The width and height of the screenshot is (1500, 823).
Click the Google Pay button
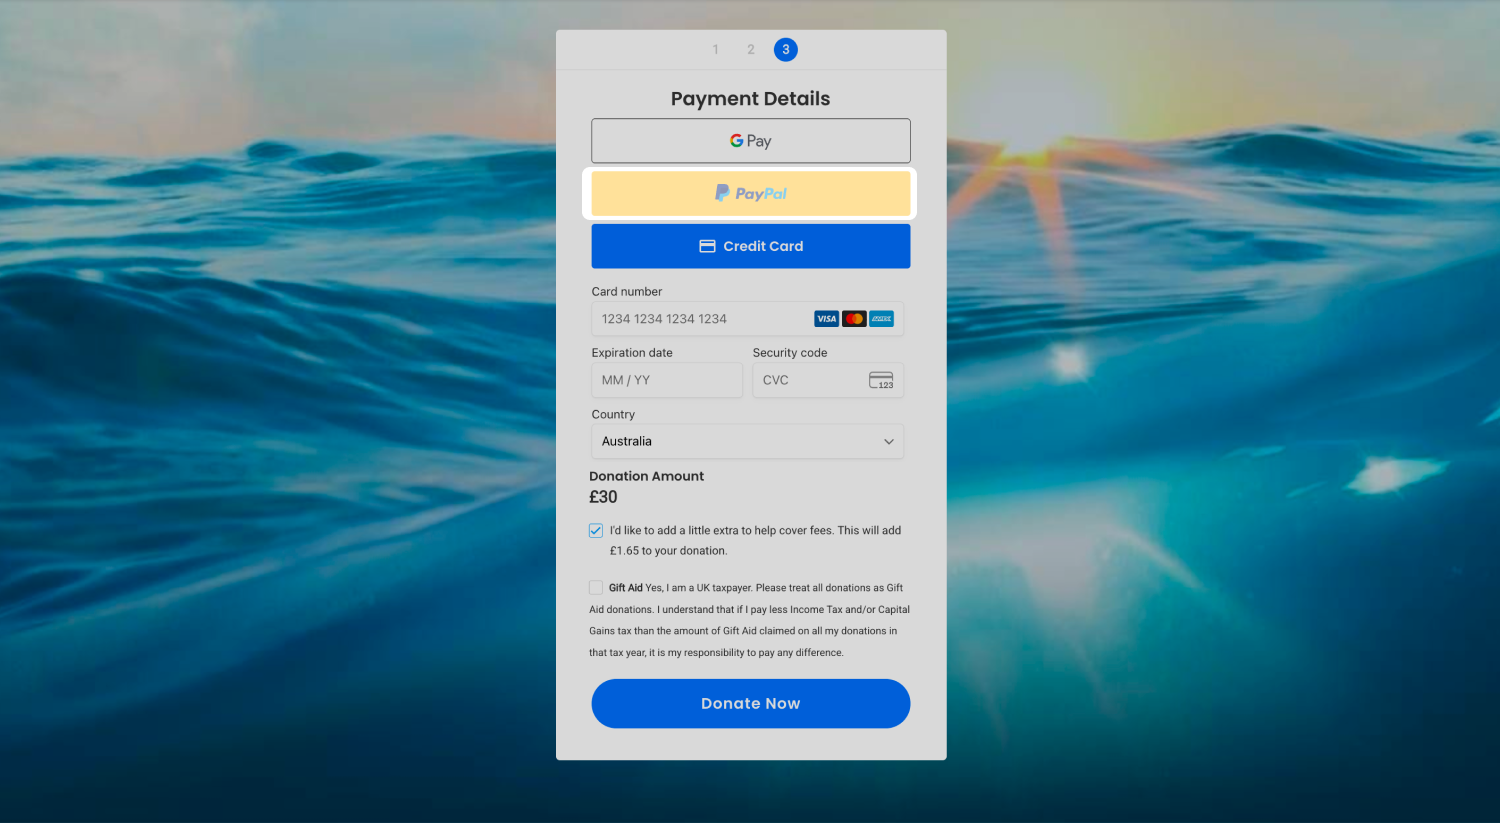point(750,141)
